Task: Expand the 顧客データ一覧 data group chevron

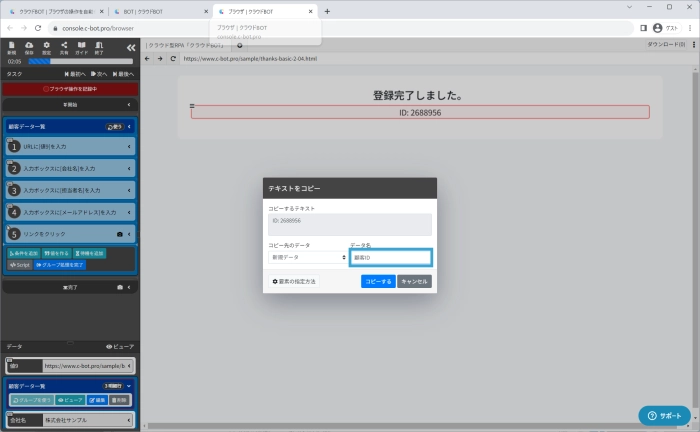Action: click(x=129, y=385)
